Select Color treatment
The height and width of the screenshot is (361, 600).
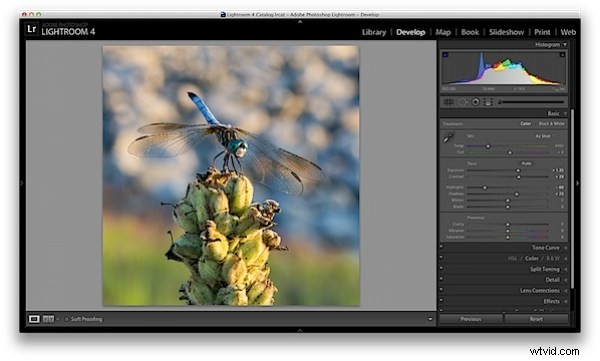pos(526,124)
